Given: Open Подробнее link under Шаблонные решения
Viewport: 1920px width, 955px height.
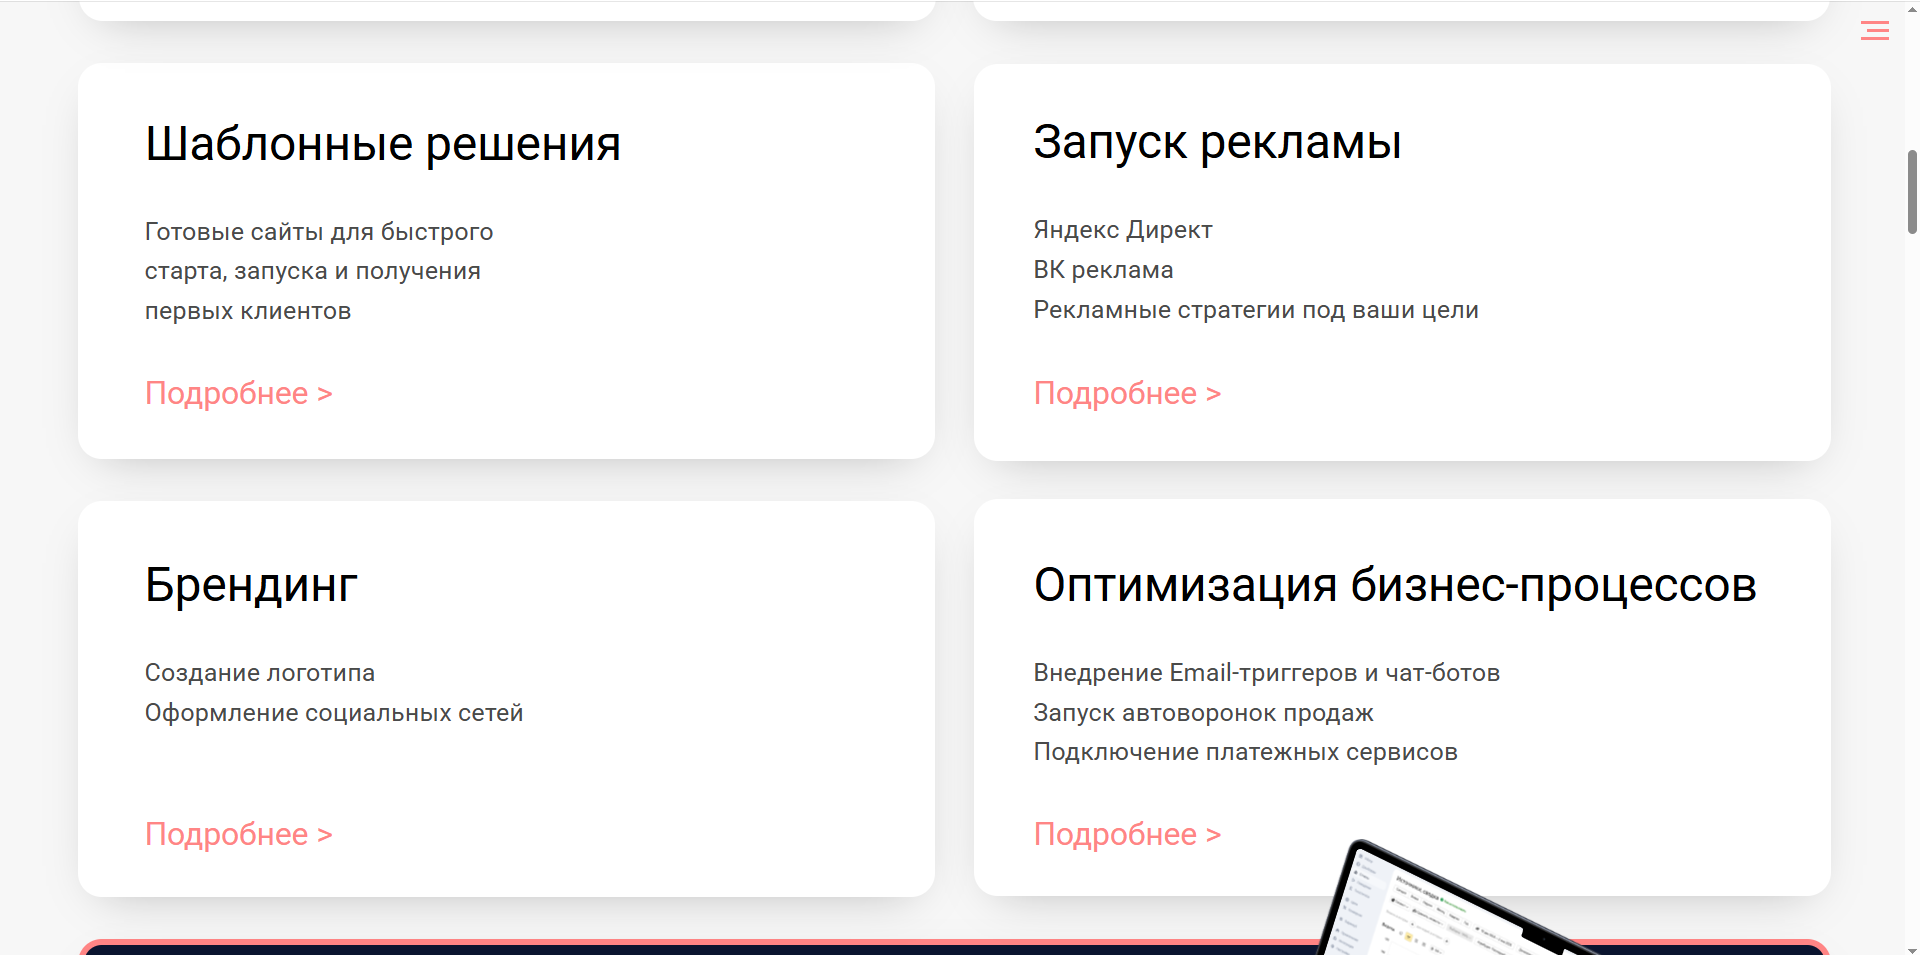Looking at the screenshot, I should [238, 394].
